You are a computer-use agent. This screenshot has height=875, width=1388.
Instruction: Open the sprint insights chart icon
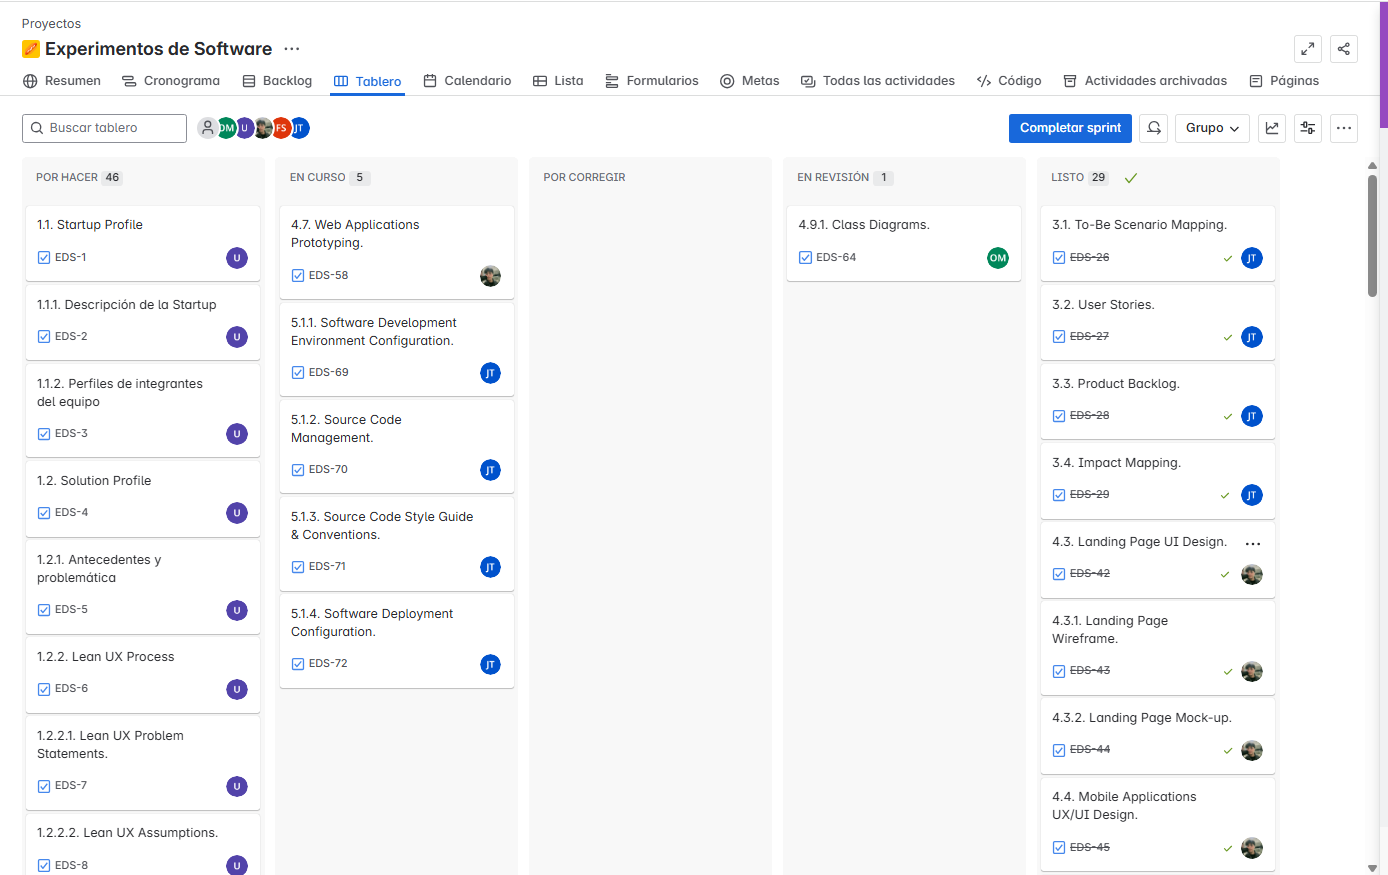tap(1272, 128)
